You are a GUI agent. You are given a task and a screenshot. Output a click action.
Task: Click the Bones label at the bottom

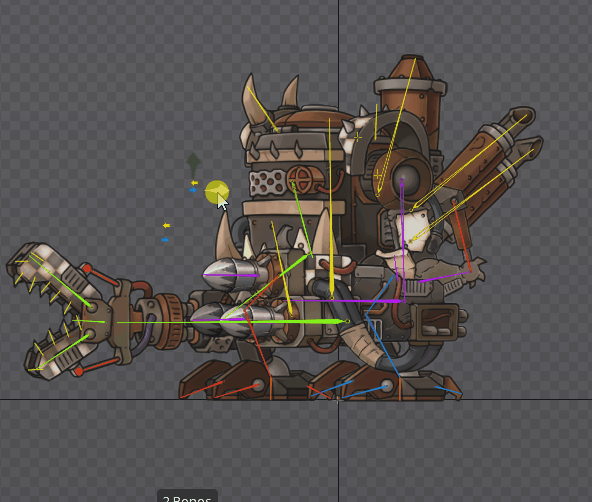coord(187,497)
